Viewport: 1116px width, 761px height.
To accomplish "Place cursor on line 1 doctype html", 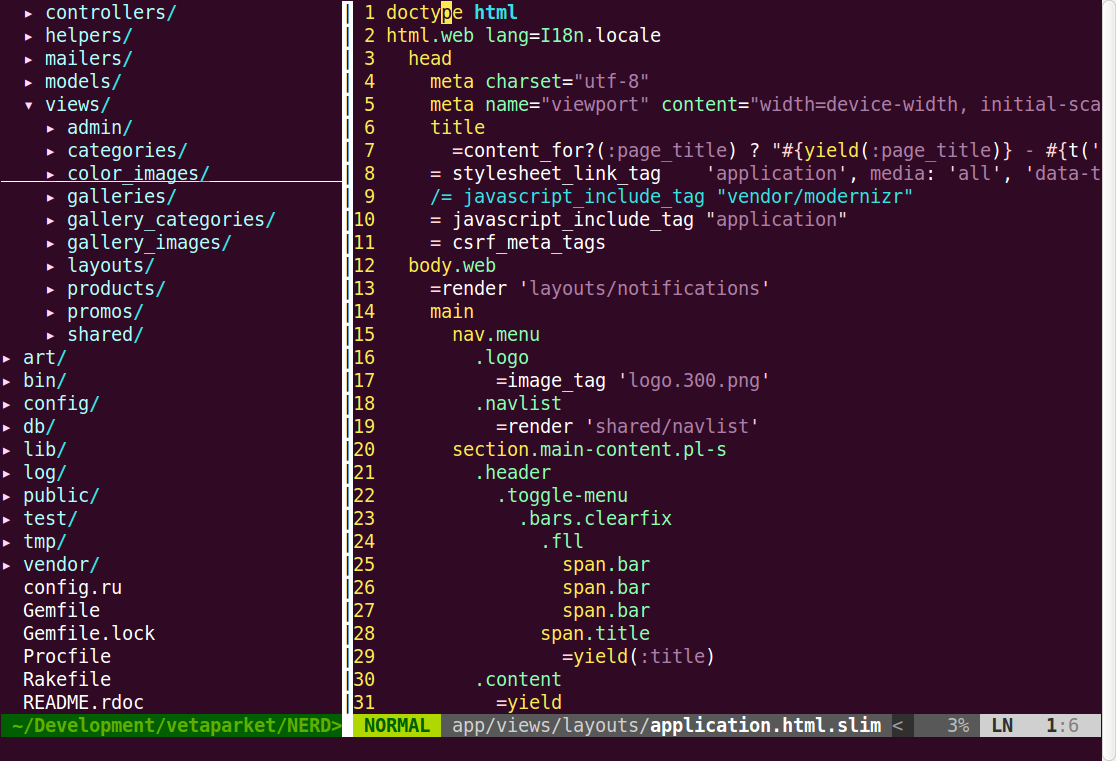I will pos(451,12).
